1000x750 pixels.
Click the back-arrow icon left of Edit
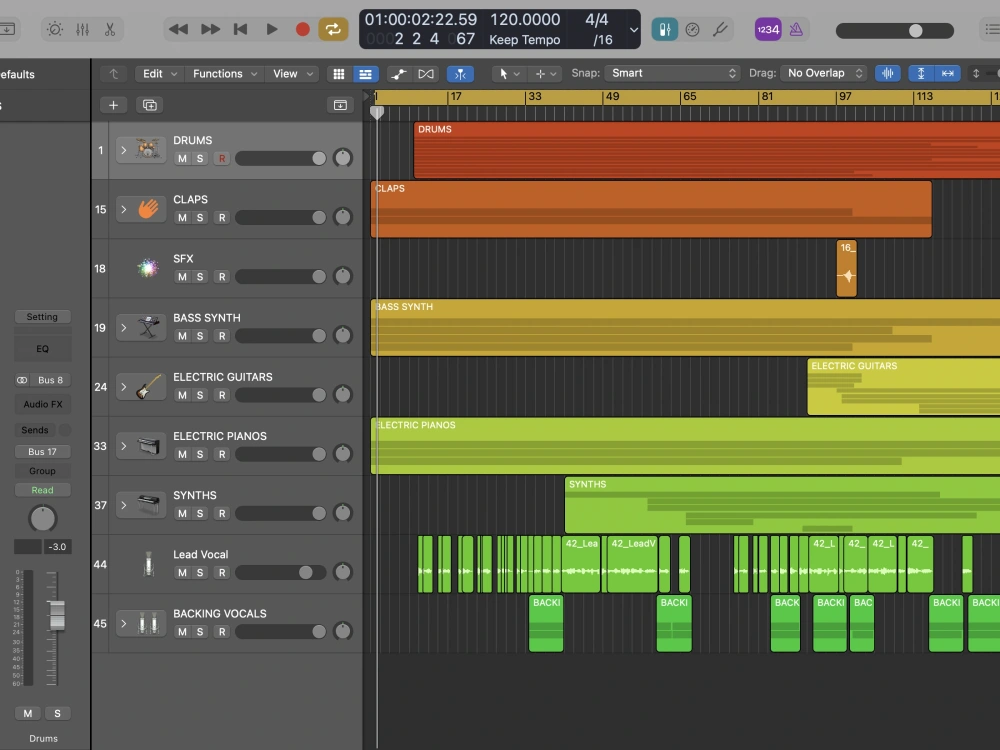pos(114,74)
